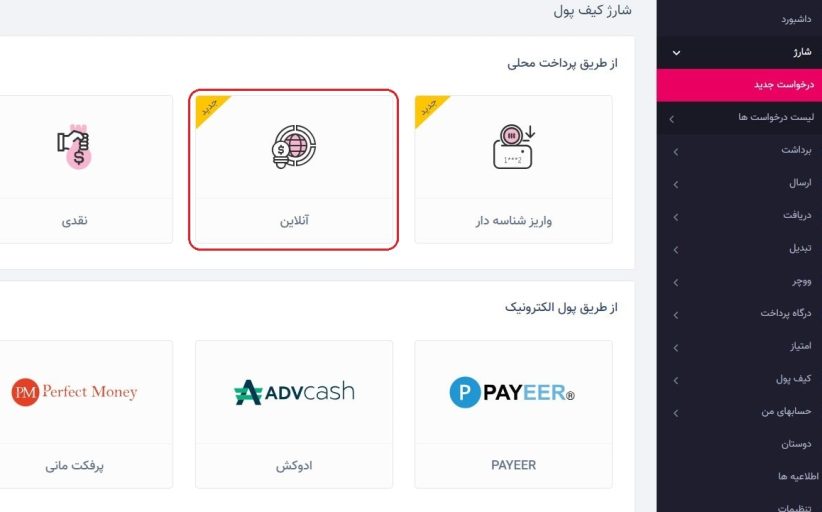Expand the کیف پول sidebar chevron
822x512 pixels.
(x=676, y=380)
